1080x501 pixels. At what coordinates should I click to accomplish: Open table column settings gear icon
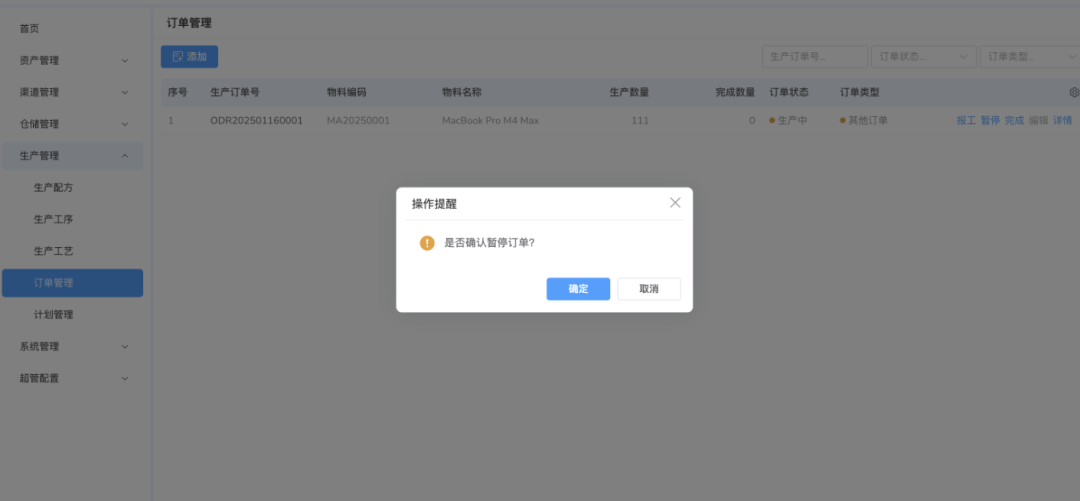1074,92
